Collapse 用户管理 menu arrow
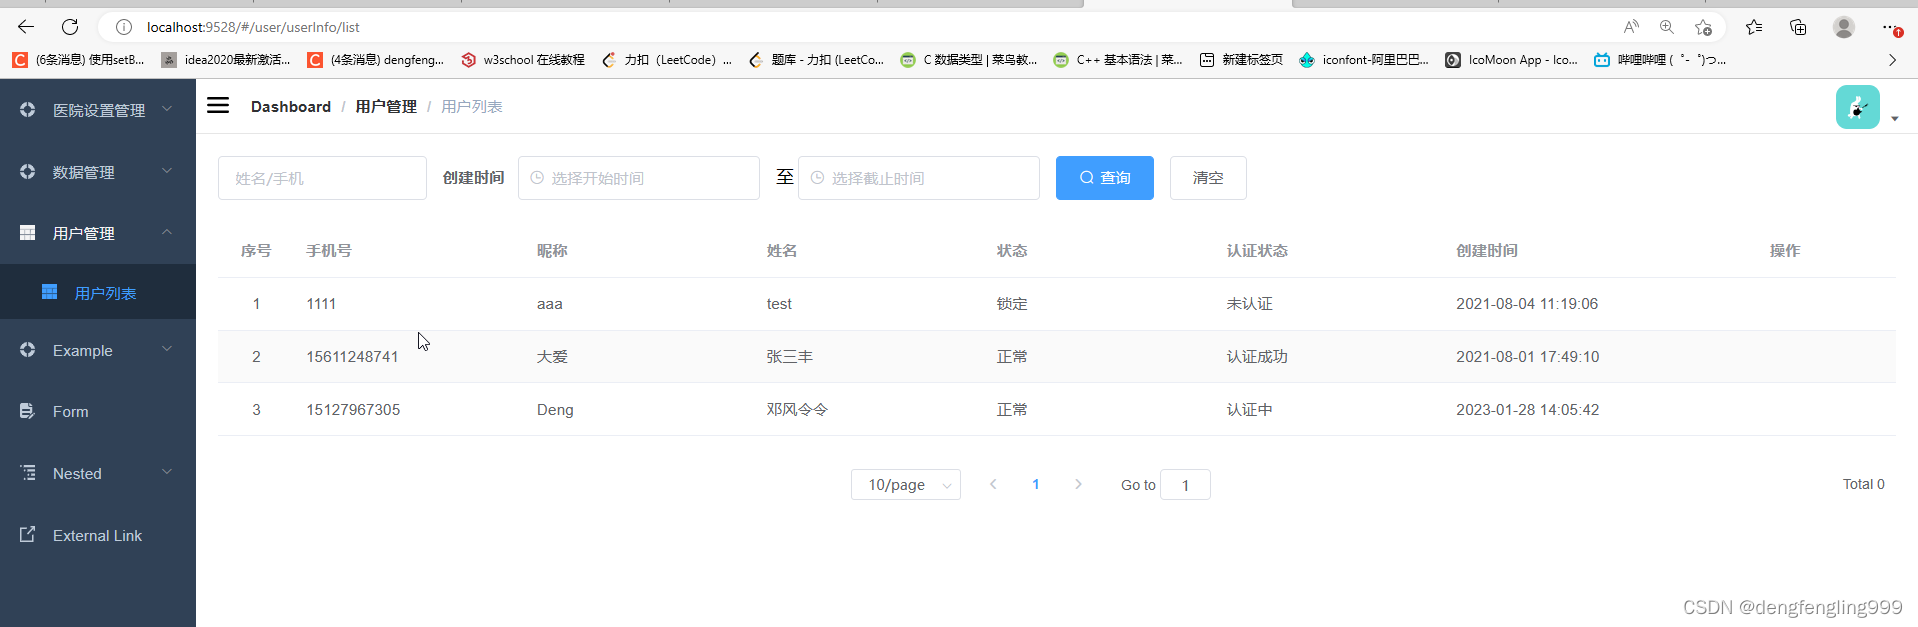Screen dimensions: 1918x627 167,231
